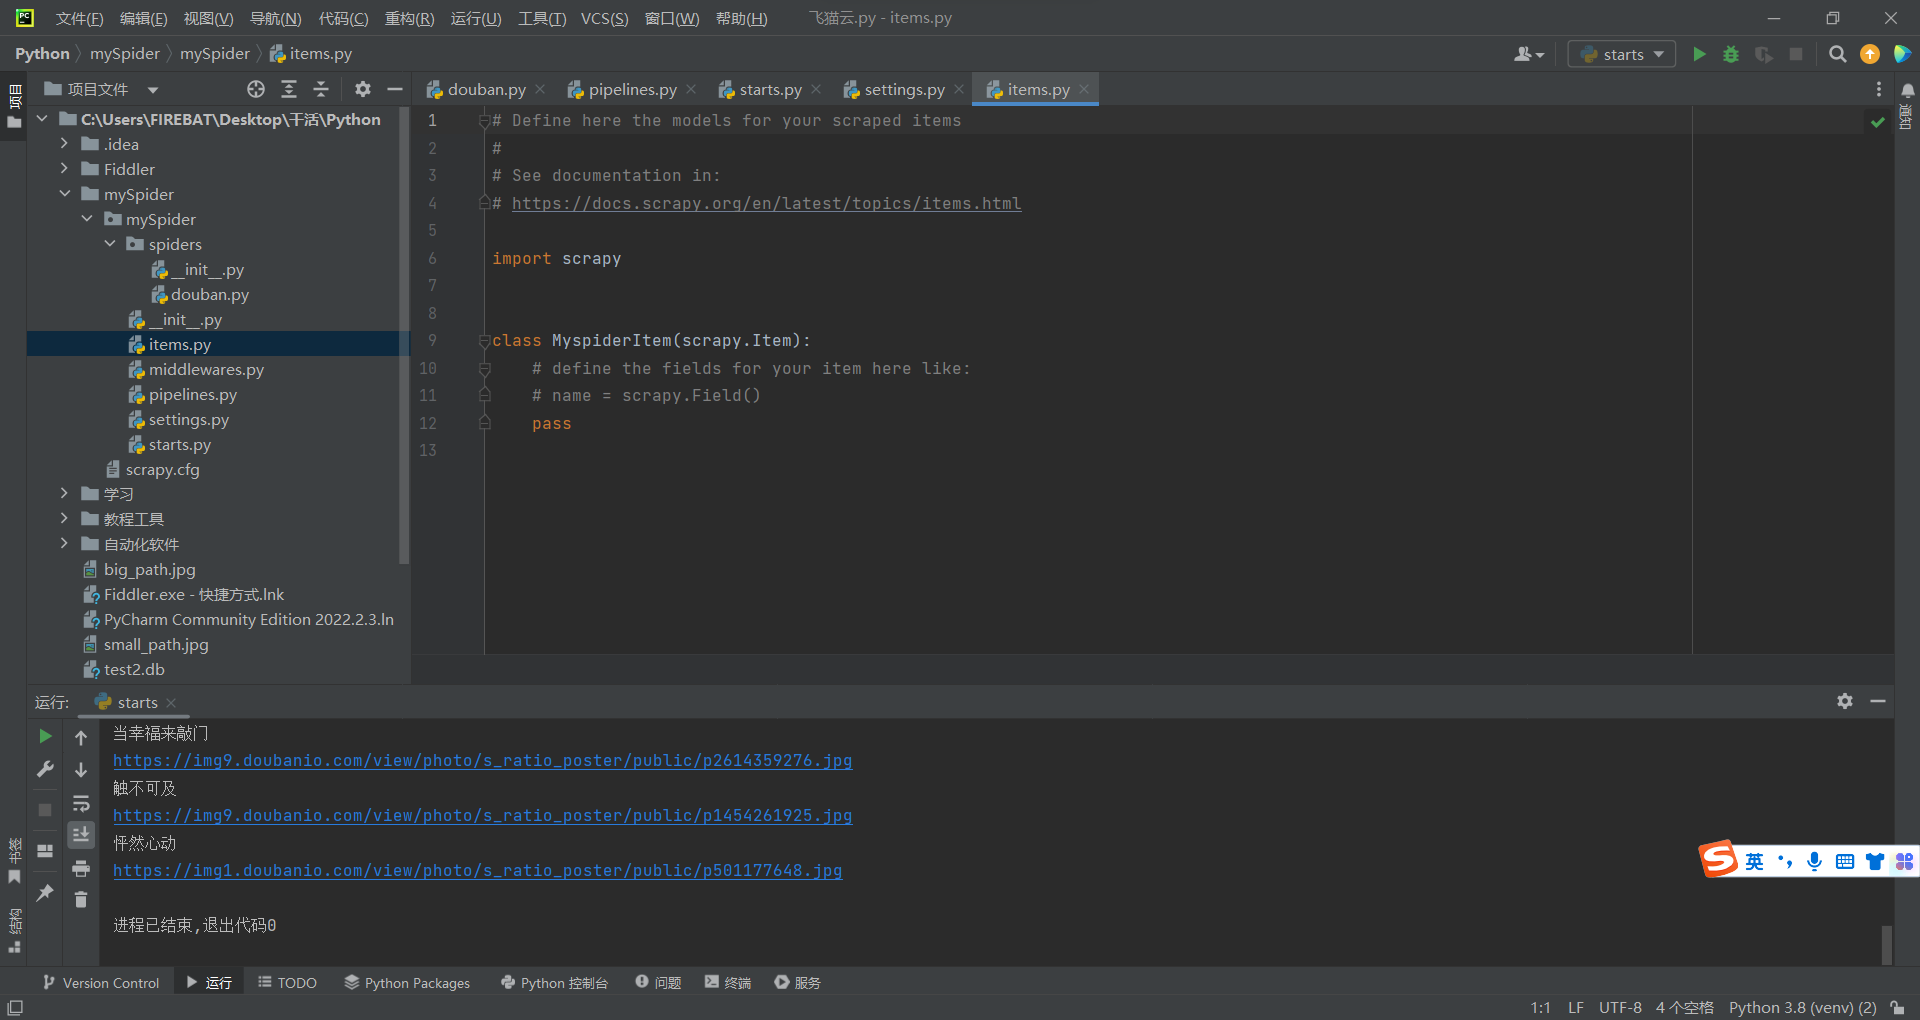Screen dimensions: 1920x1020
Task: Click Up the Stack Trace arrow
Action: coord(81,737)
